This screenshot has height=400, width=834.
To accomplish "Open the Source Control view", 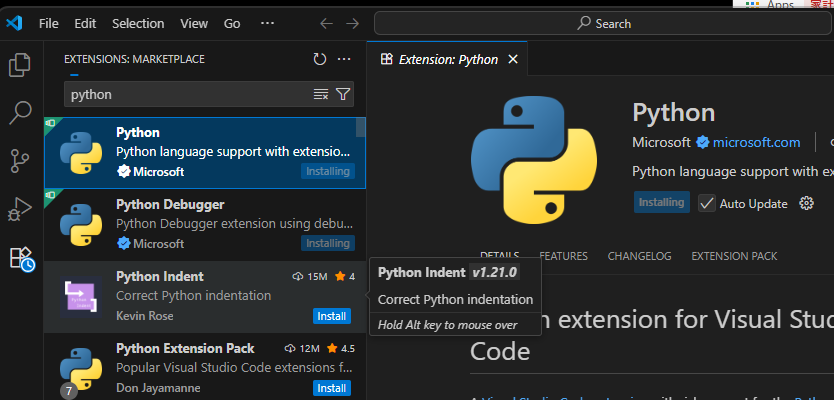I will point(20,161).
